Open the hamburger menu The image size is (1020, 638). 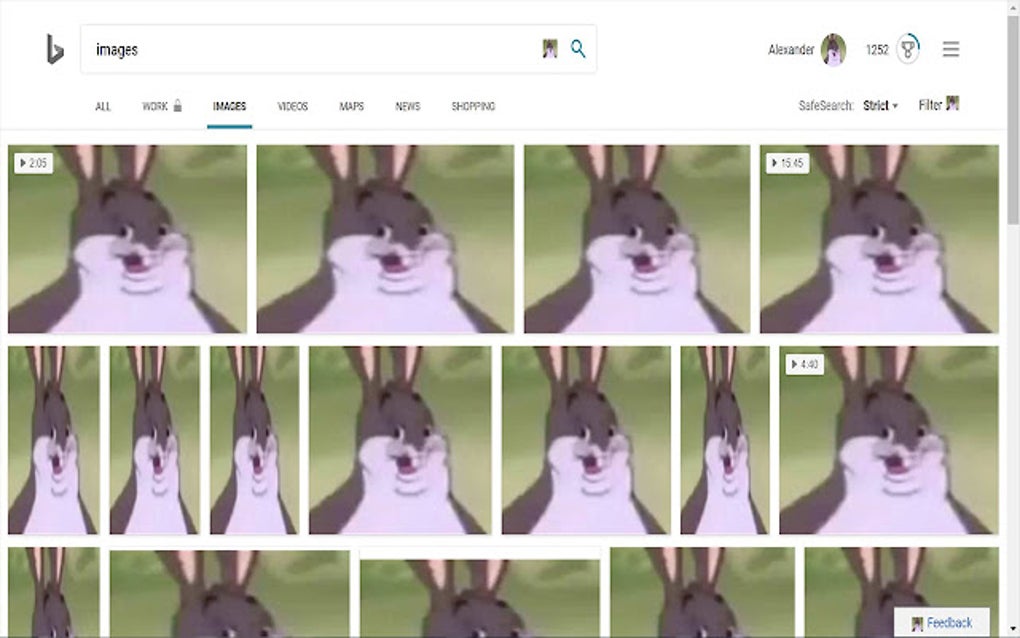pyautogui.click(x=950, y=48)
